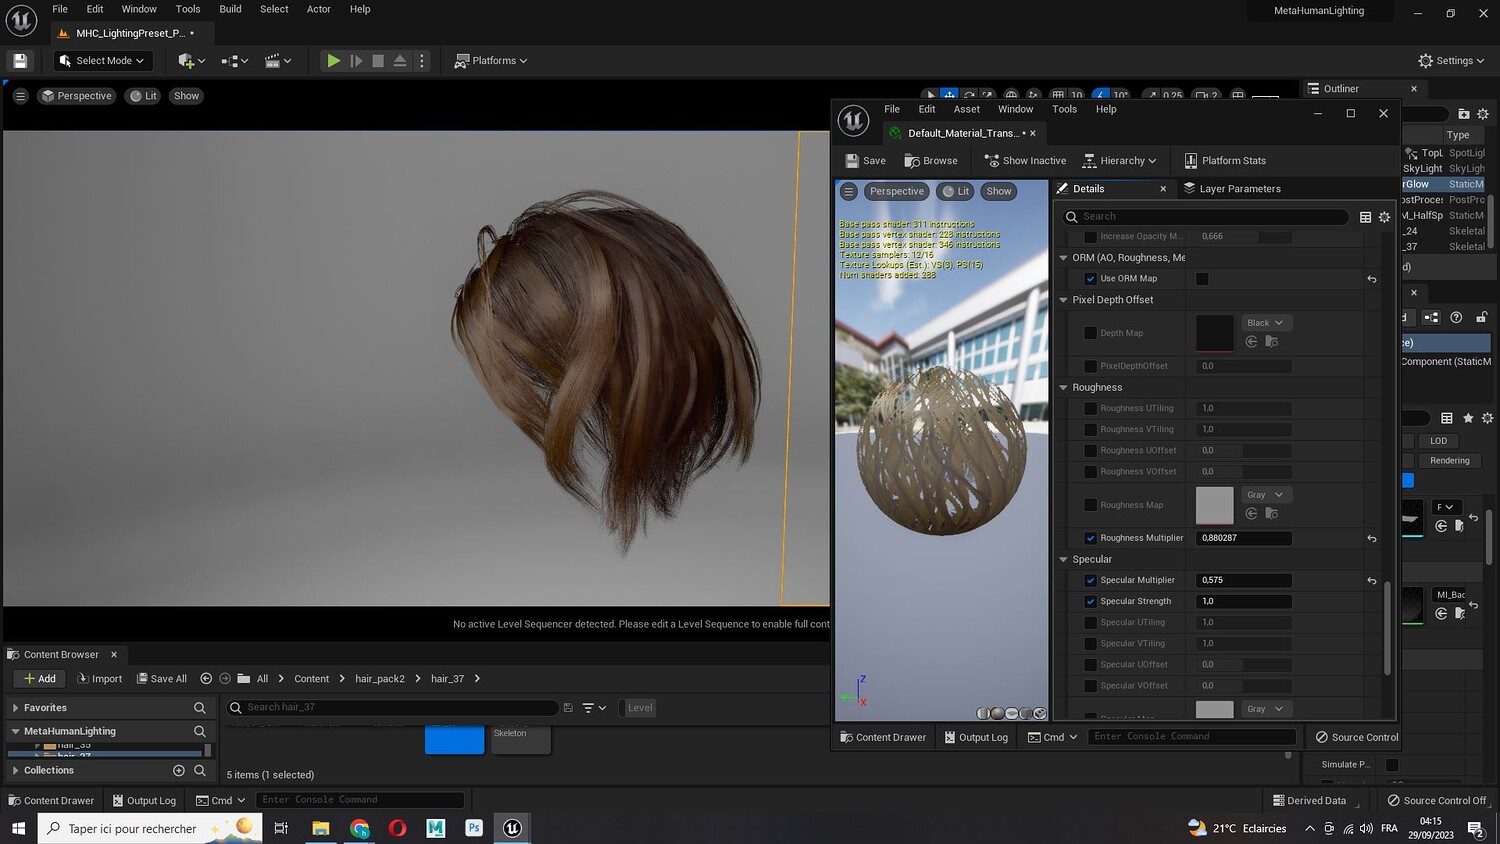The image size is (1500, 844).
Task: Uncheck the Use ORM Map checkbox
Action: click(1091, 279)
